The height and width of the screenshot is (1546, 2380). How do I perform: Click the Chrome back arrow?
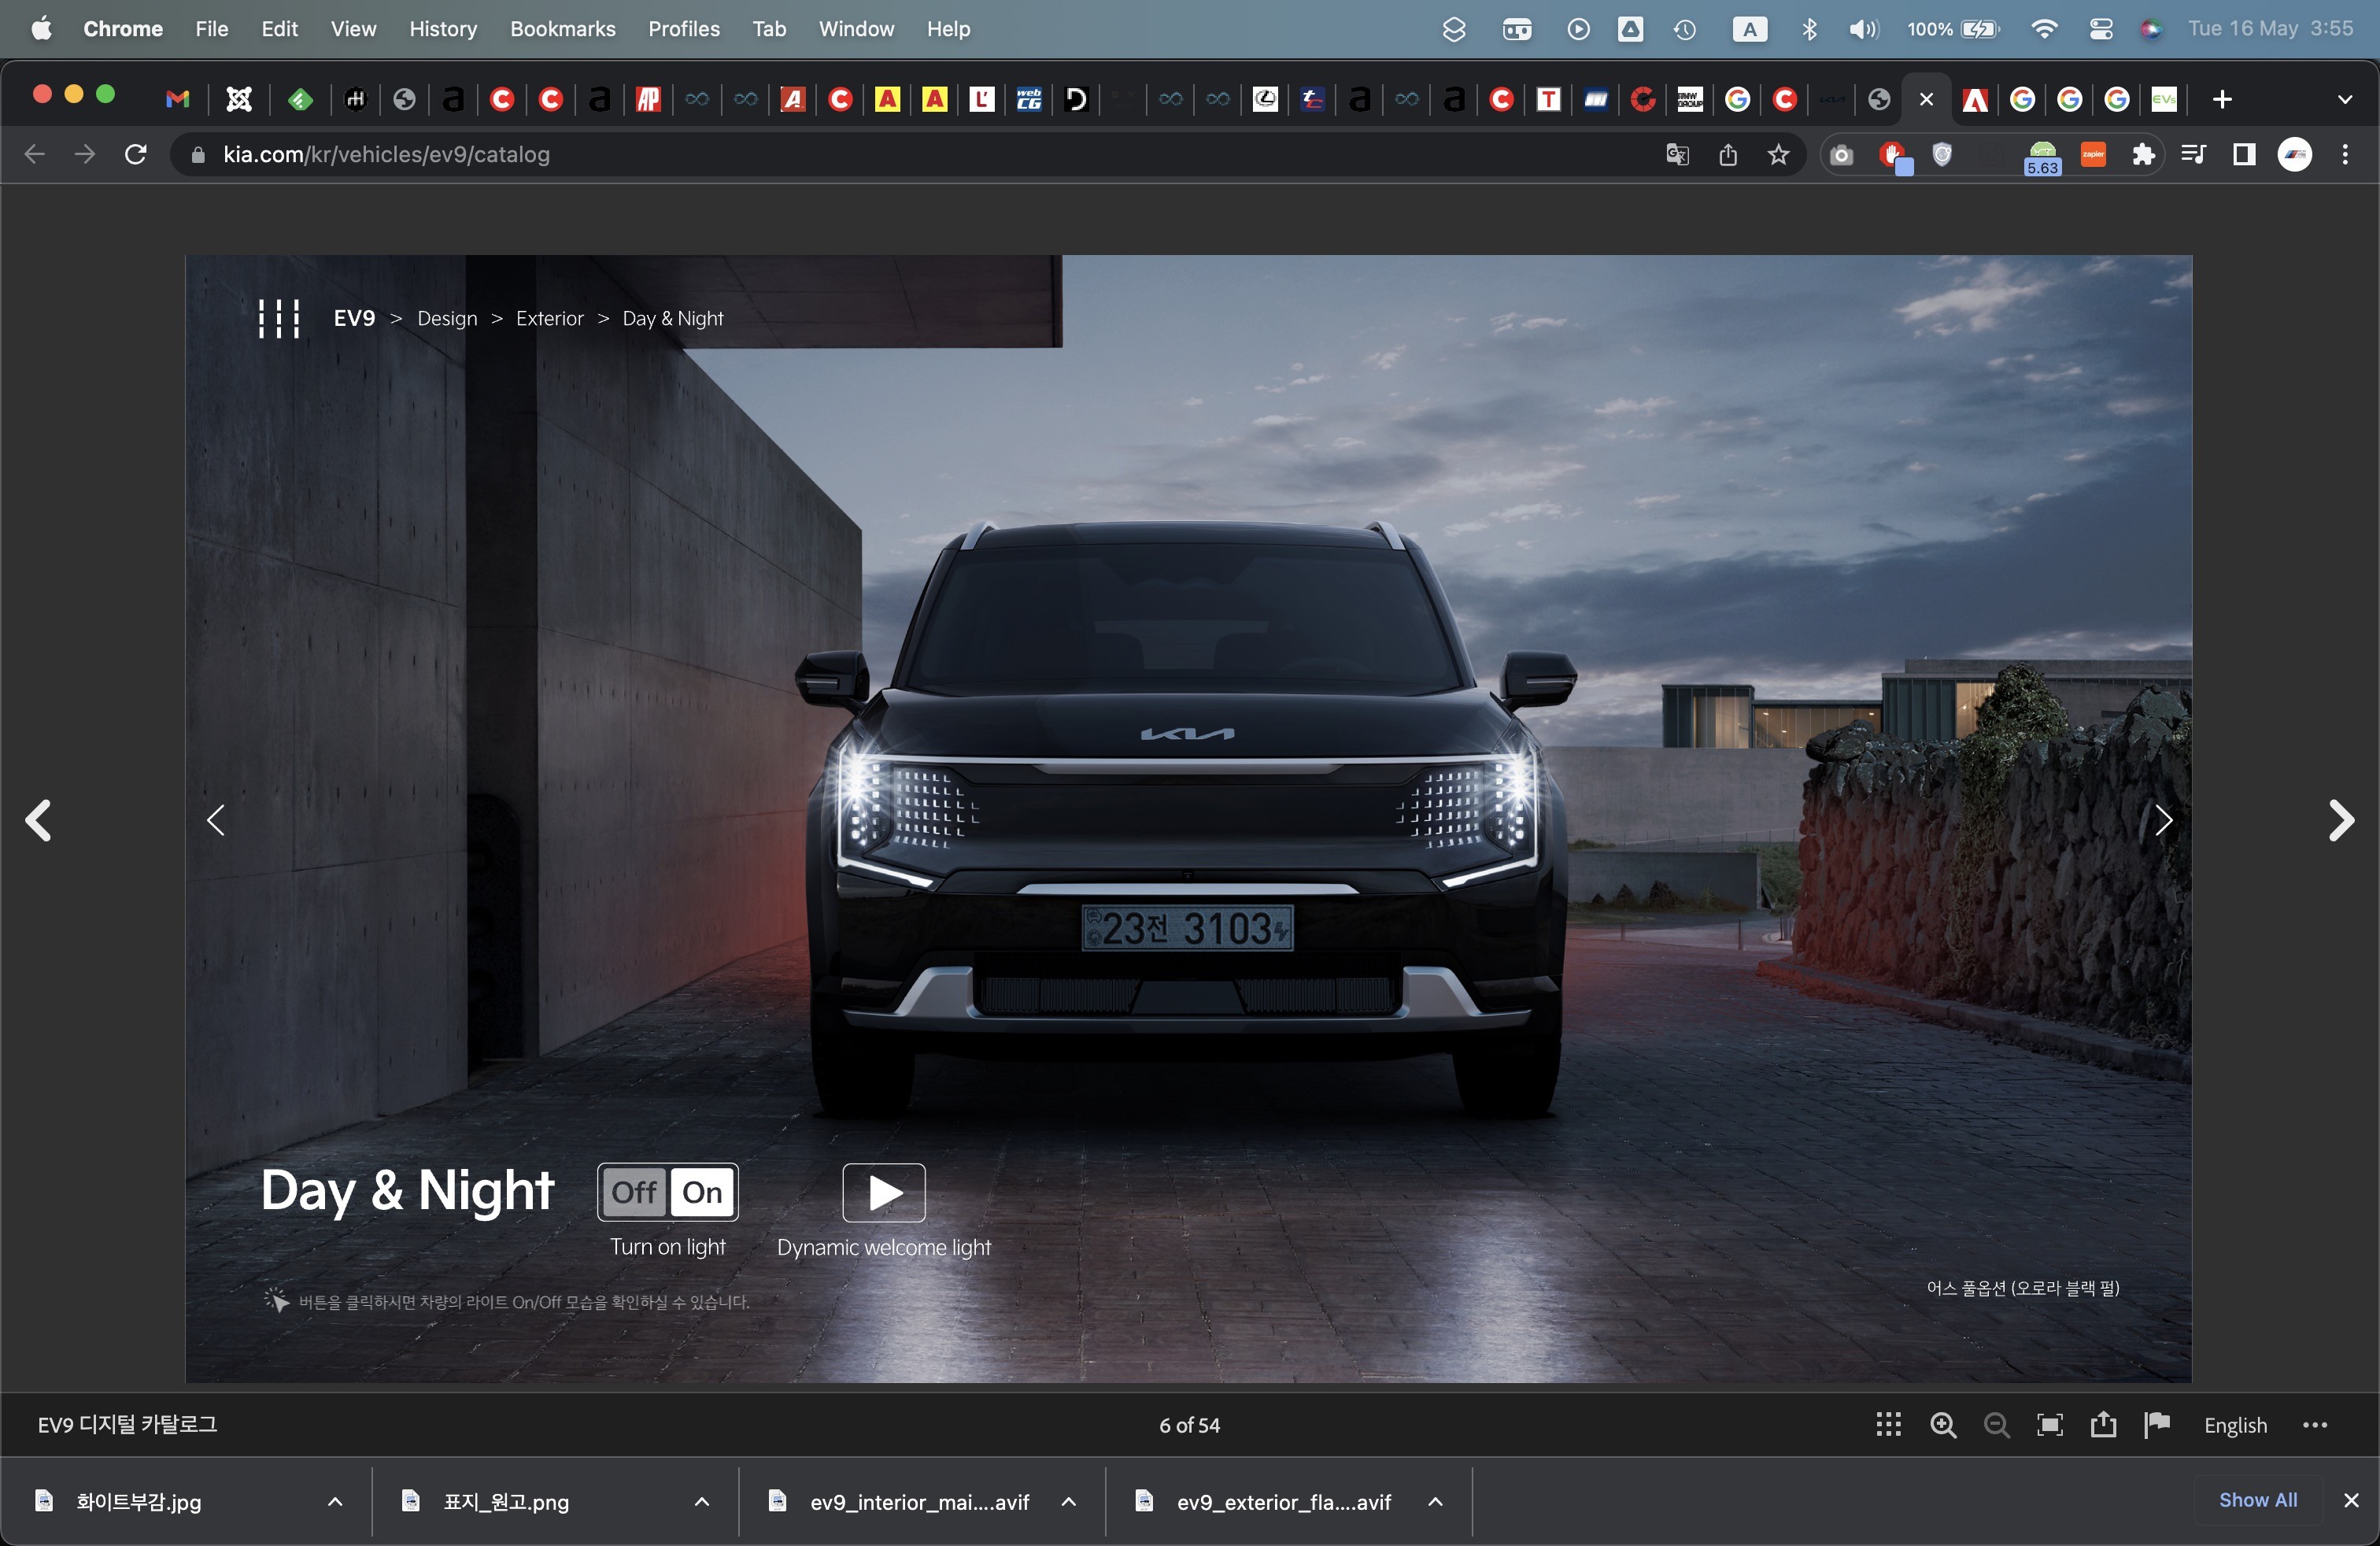coord(35,154)
